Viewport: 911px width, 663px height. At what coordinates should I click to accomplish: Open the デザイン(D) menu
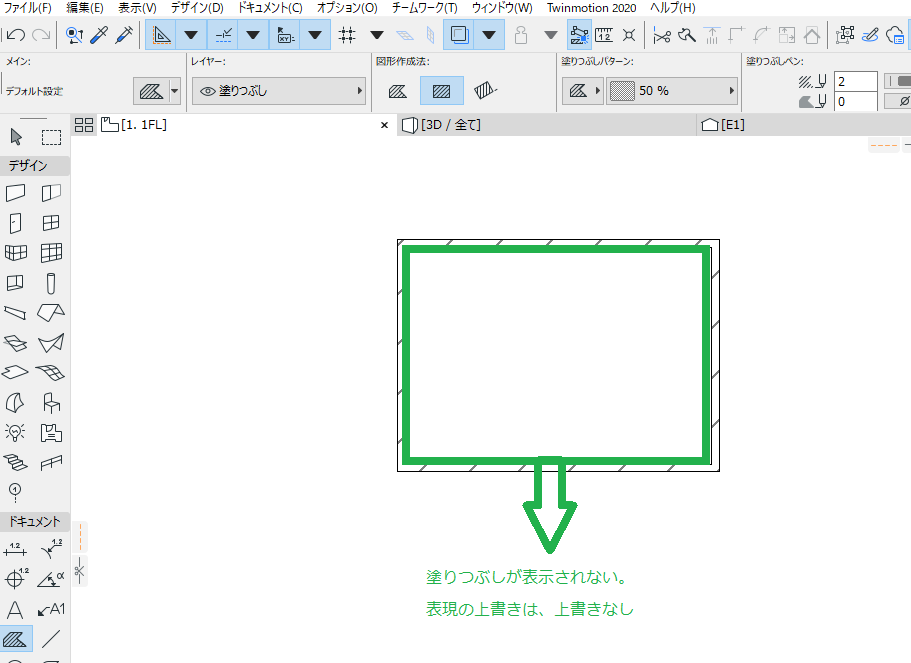coord(197,8)
